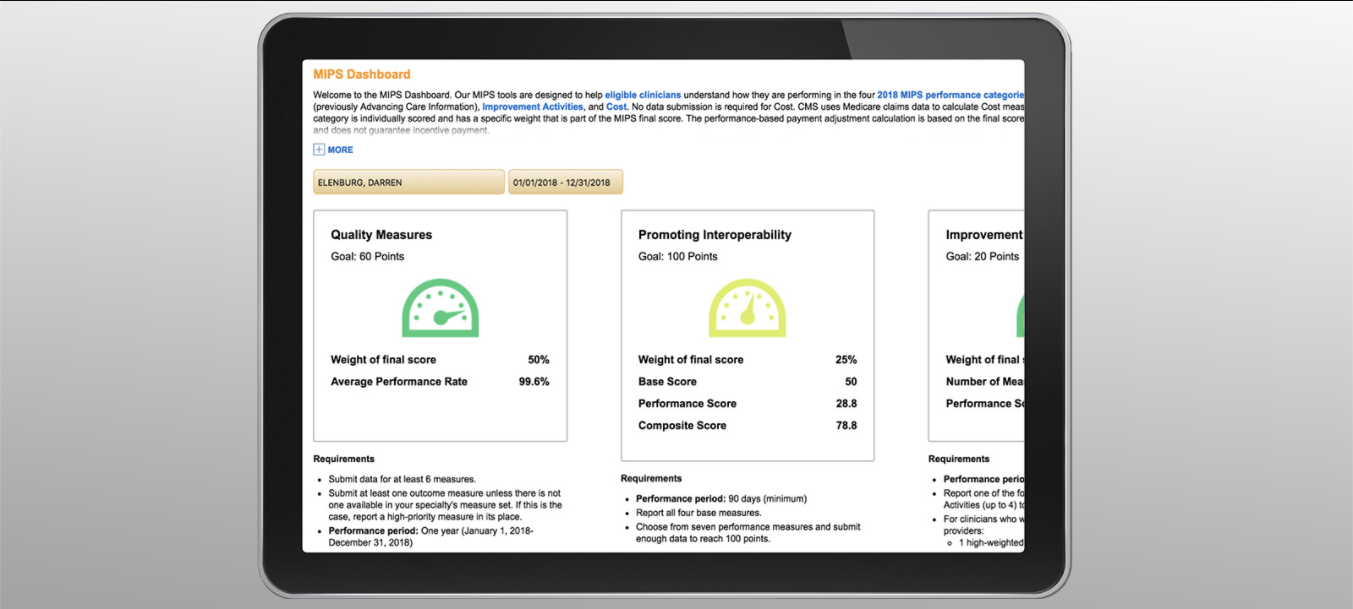Click 'Performance period: 90 days (minimum)' bullet
1353x609 pixels.
click(721, 499)
